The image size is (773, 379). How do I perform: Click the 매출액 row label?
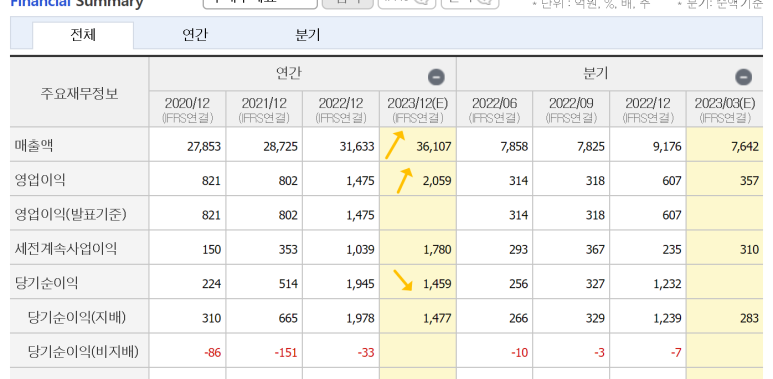(34, 145)
